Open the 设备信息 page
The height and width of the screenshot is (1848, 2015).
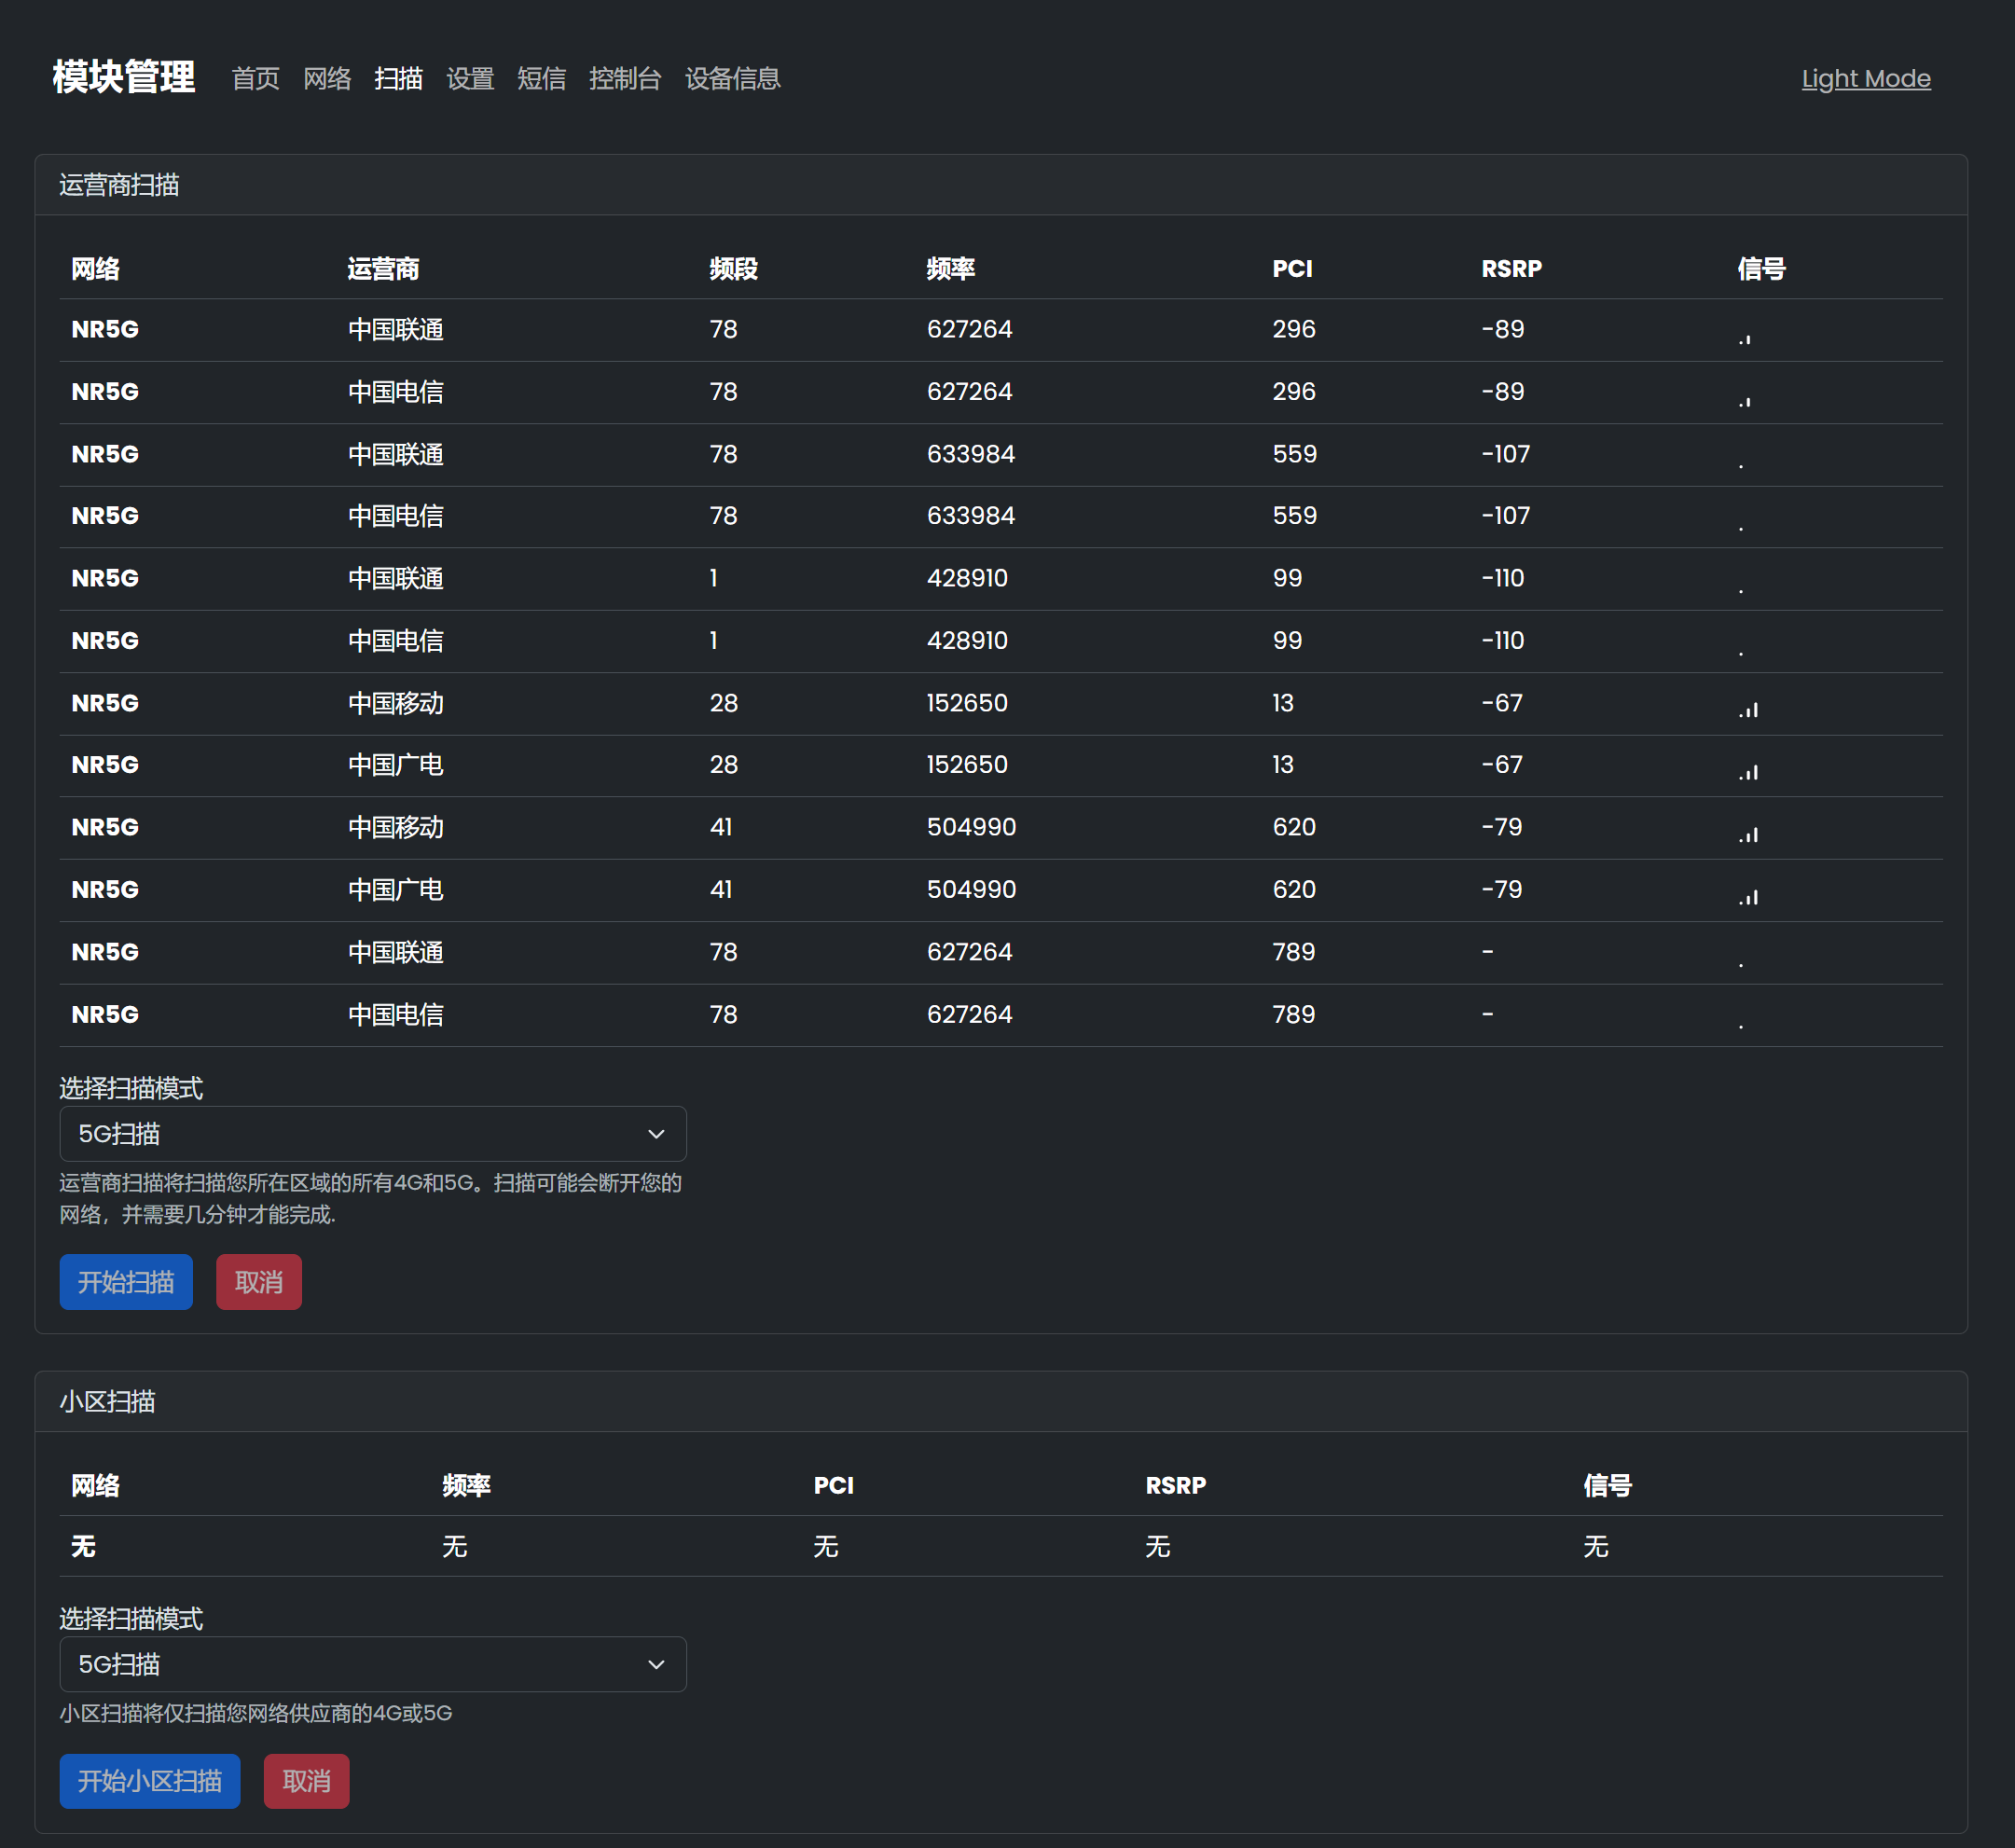[732, 78]
